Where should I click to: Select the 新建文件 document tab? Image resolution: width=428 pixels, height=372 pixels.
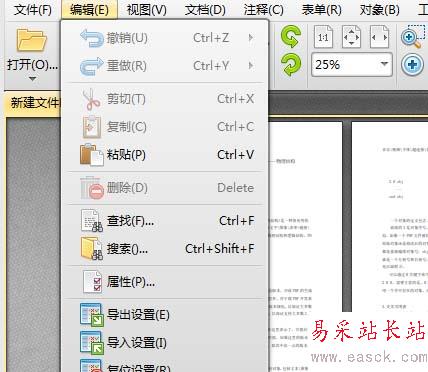click(33, 102)
